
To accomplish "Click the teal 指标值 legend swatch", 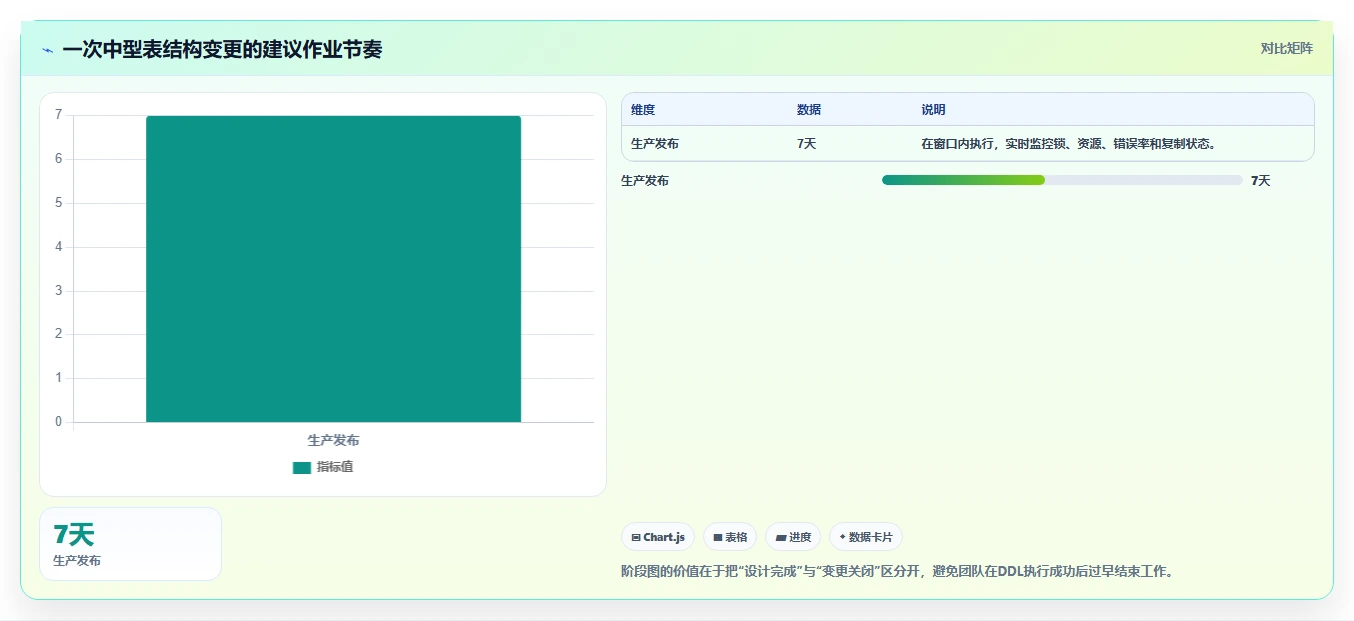I will click(x=301, y=468).
